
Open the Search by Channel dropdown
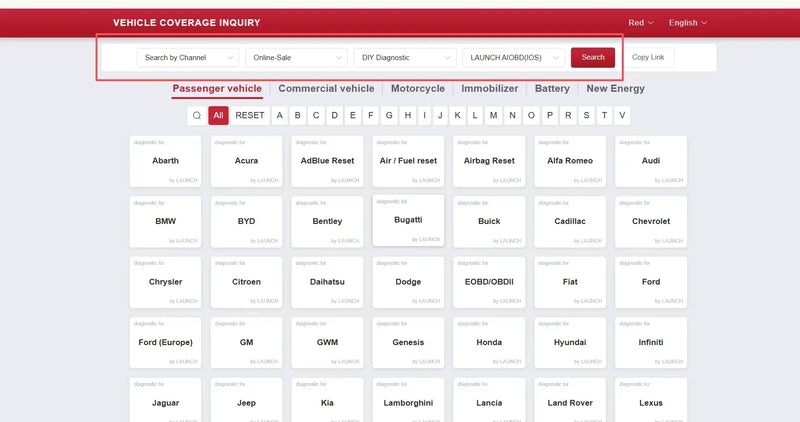tap(188, 58)
